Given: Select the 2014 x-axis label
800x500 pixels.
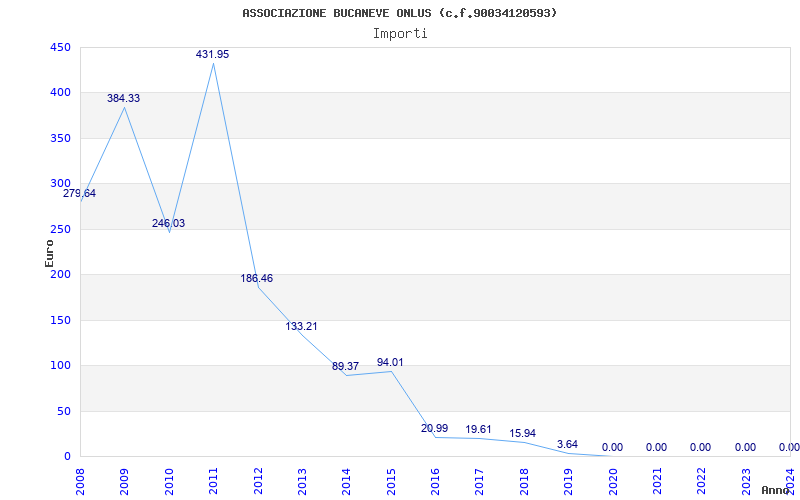Looking at the screenshot, I should coord(346,481).
